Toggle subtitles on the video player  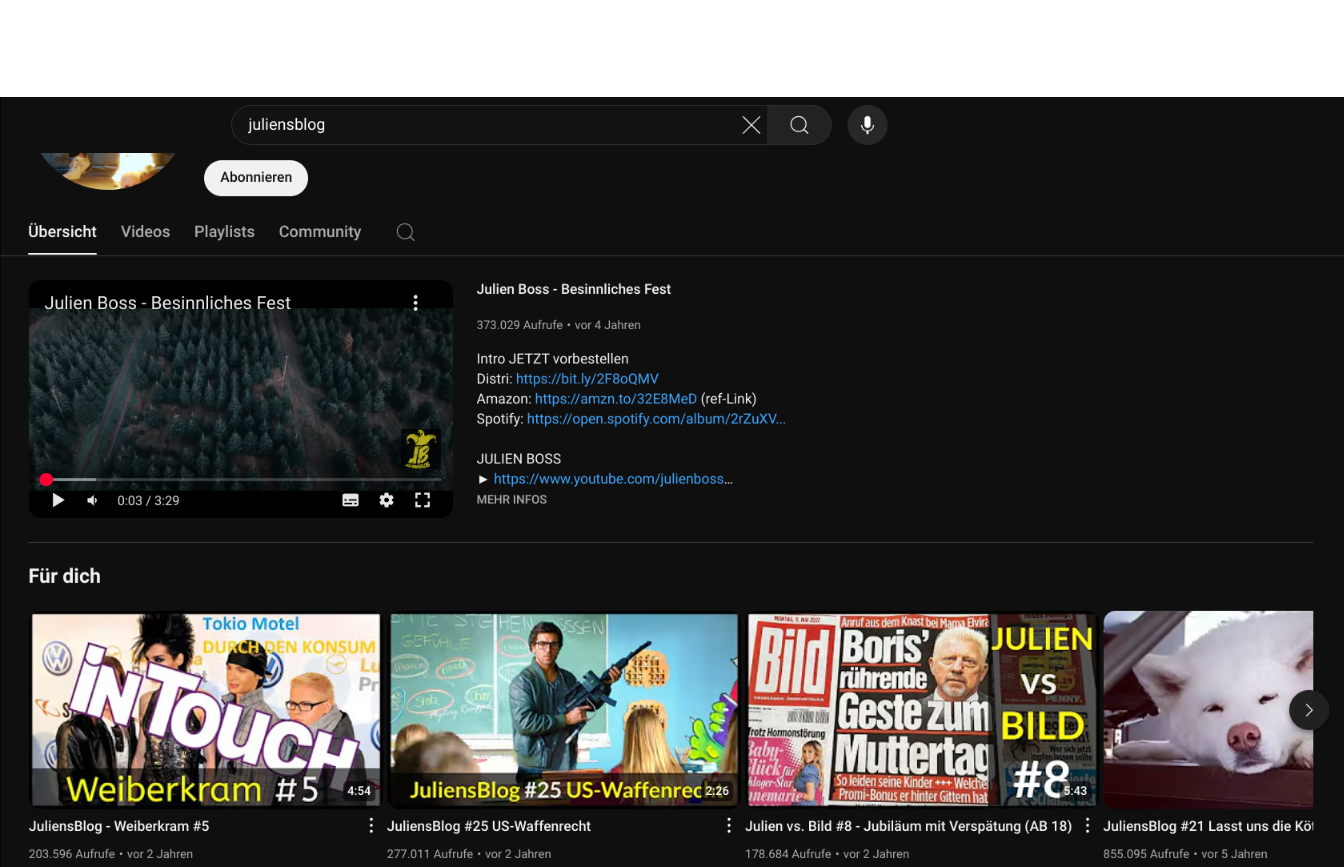click(x=350, y=500)
